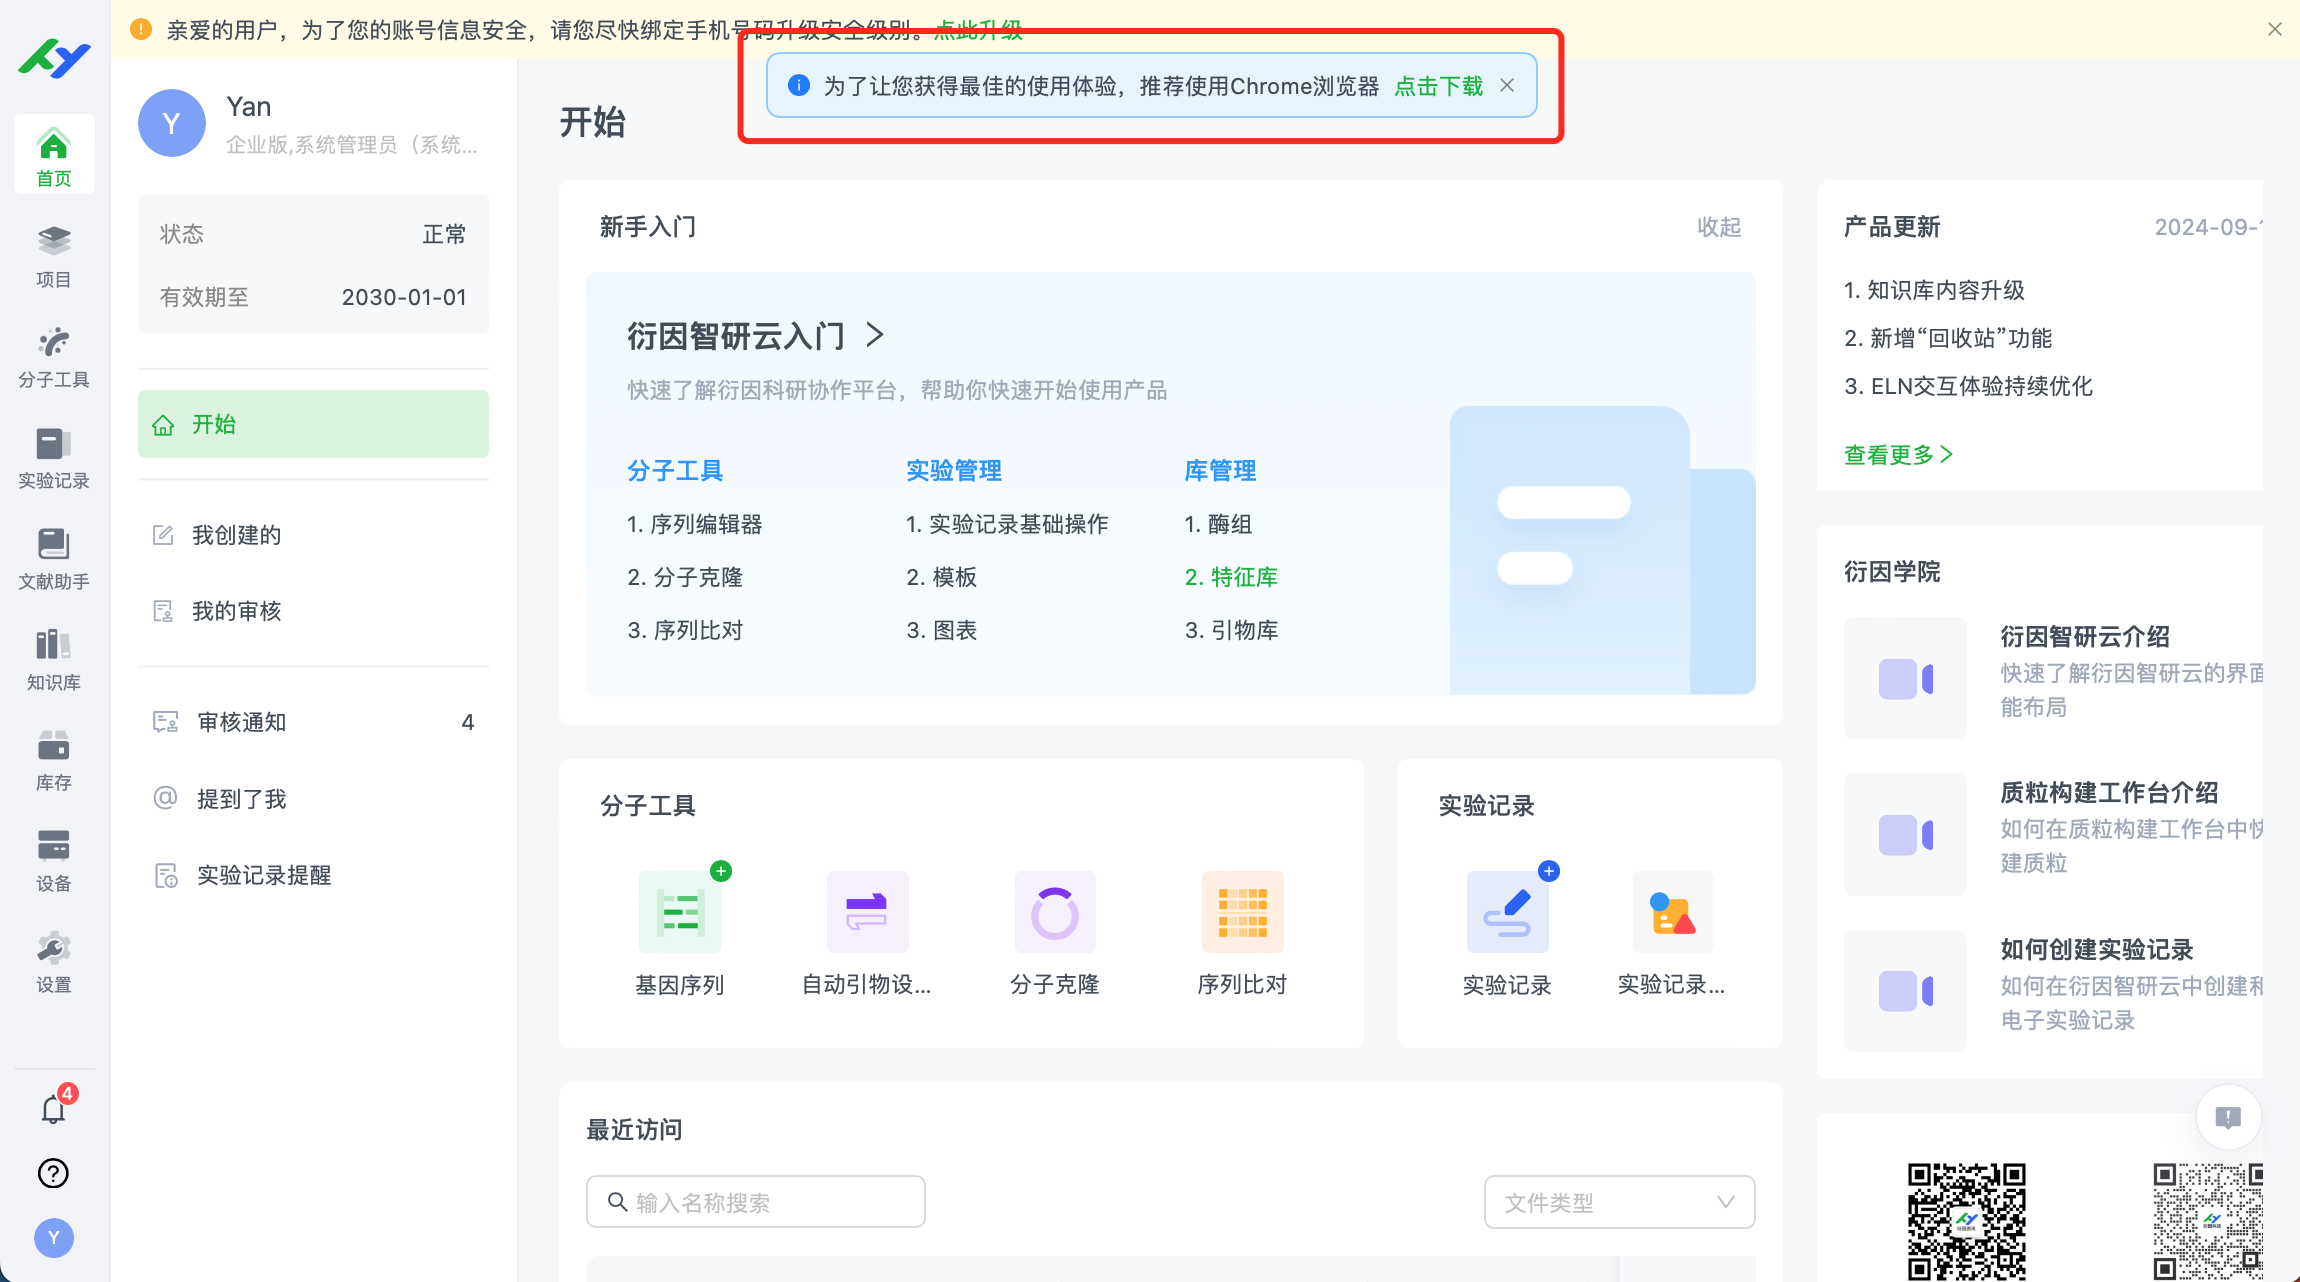
Task: Click the help question mark icon
Action: (53, 1173)
